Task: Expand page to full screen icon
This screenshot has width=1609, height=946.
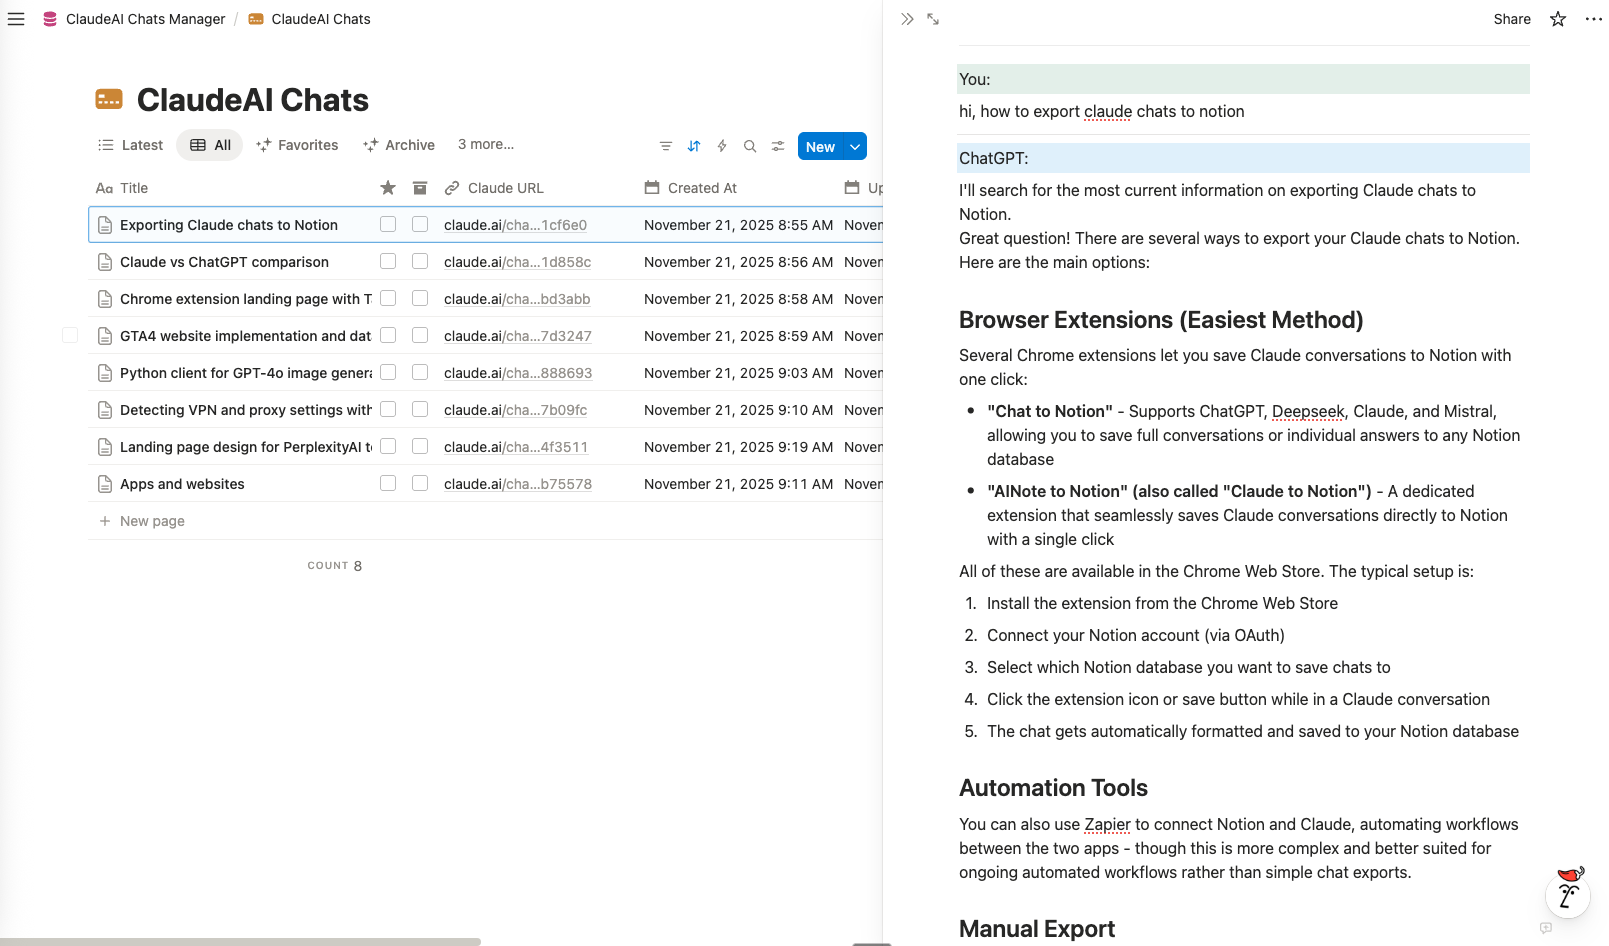Action: [933, 19]
